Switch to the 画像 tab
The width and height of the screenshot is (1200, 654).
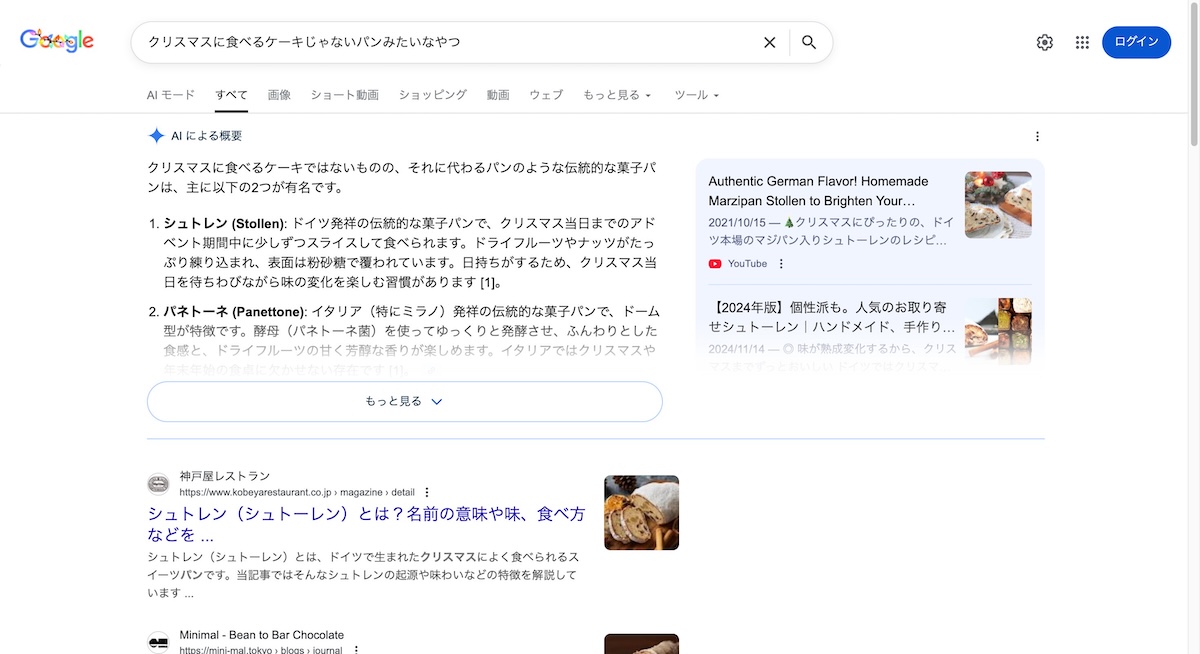point(279,95)
